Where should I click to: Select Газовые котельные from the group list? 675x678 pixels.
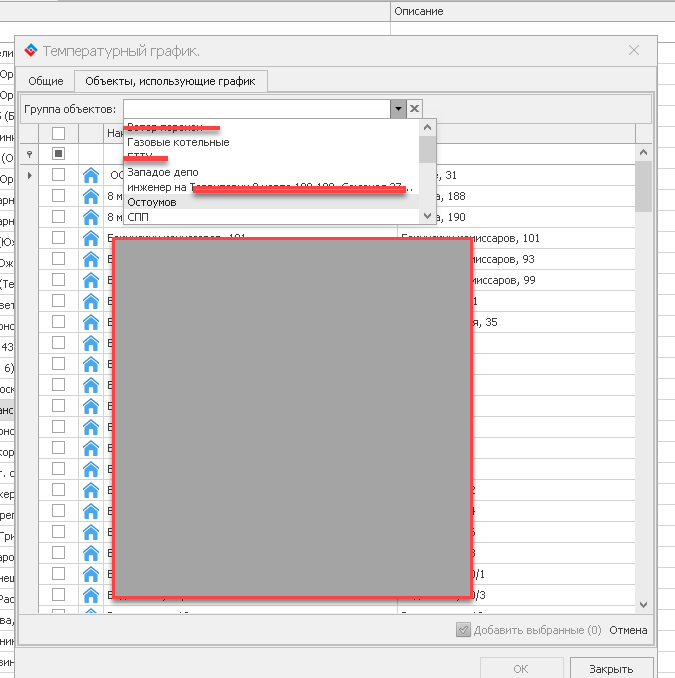tap(178, 142)
